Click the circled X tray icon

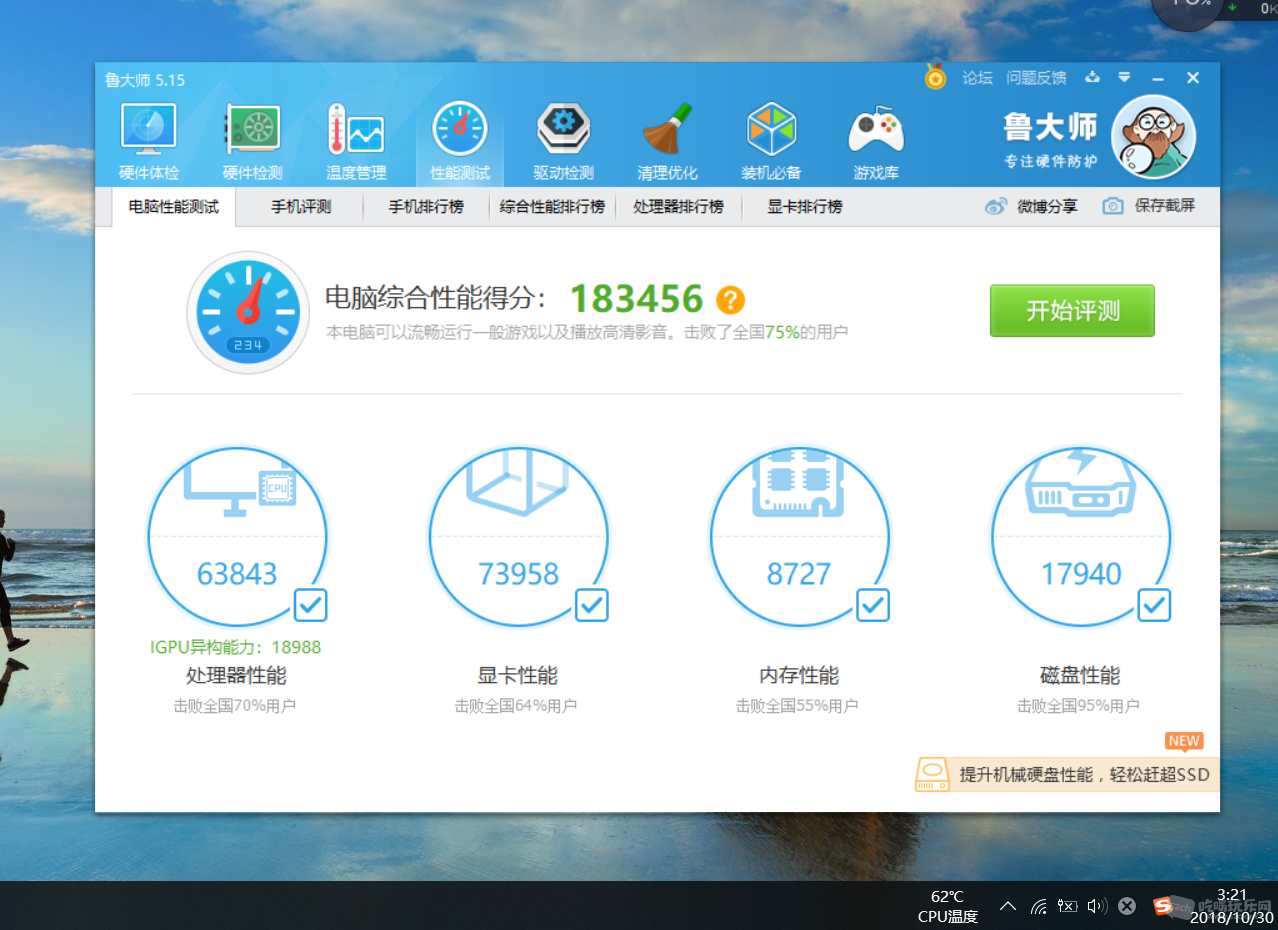(1127, 906)
